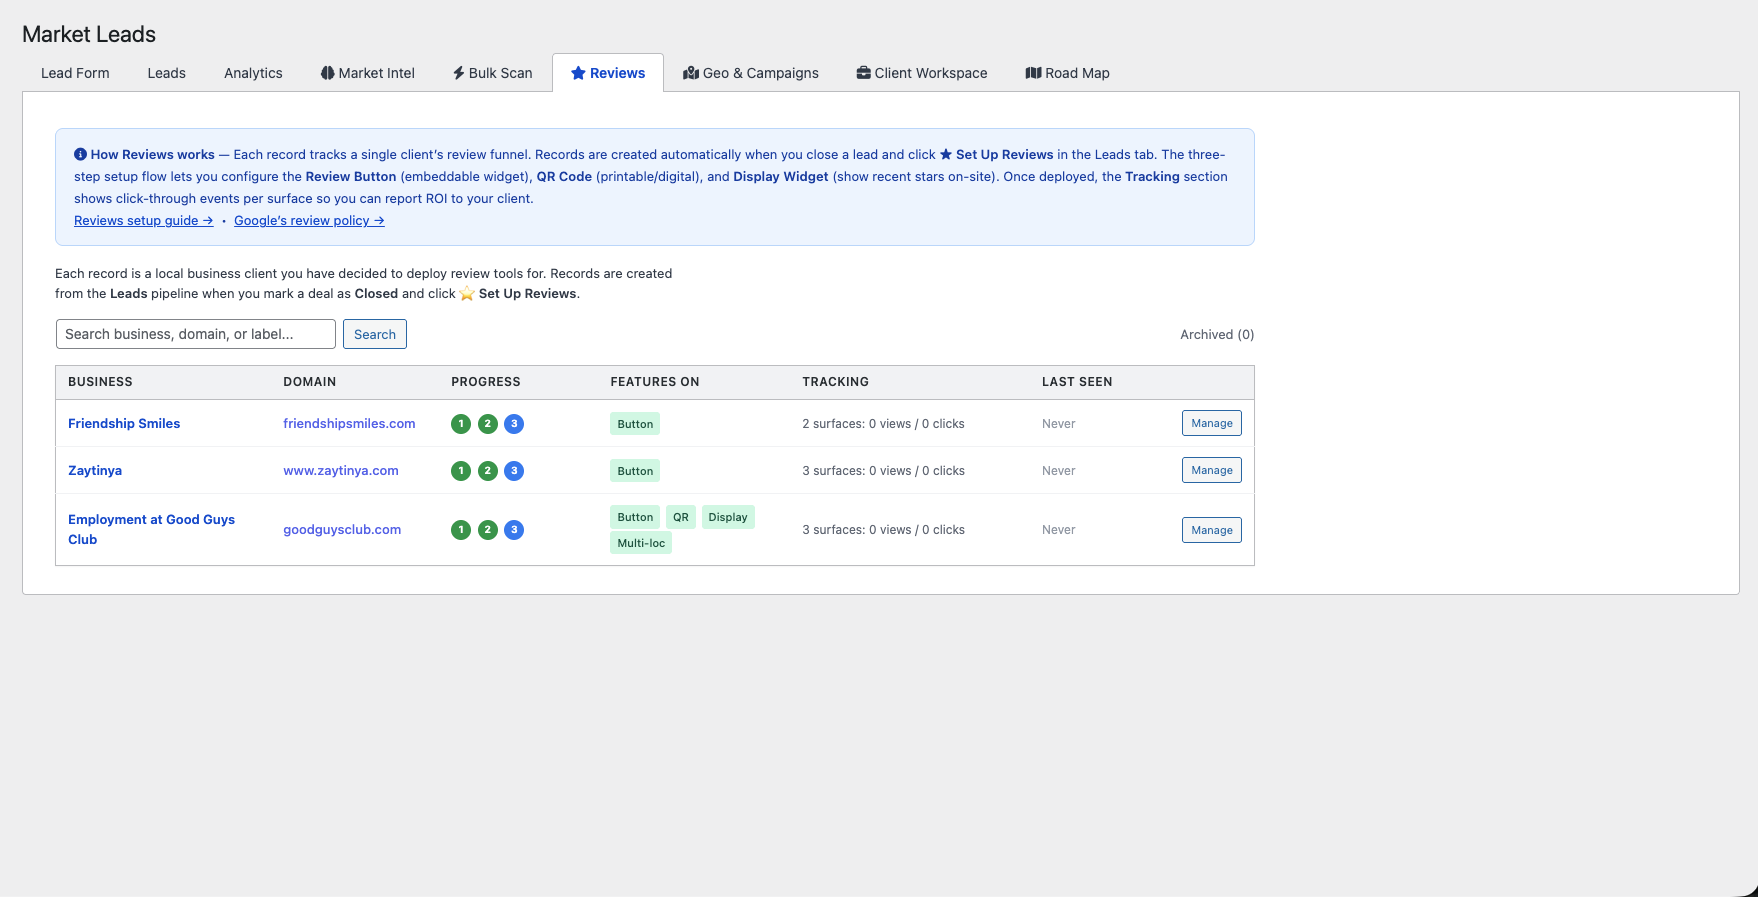Open the Zaytinya business record
1758x897 pixels.
click(95, 471)
